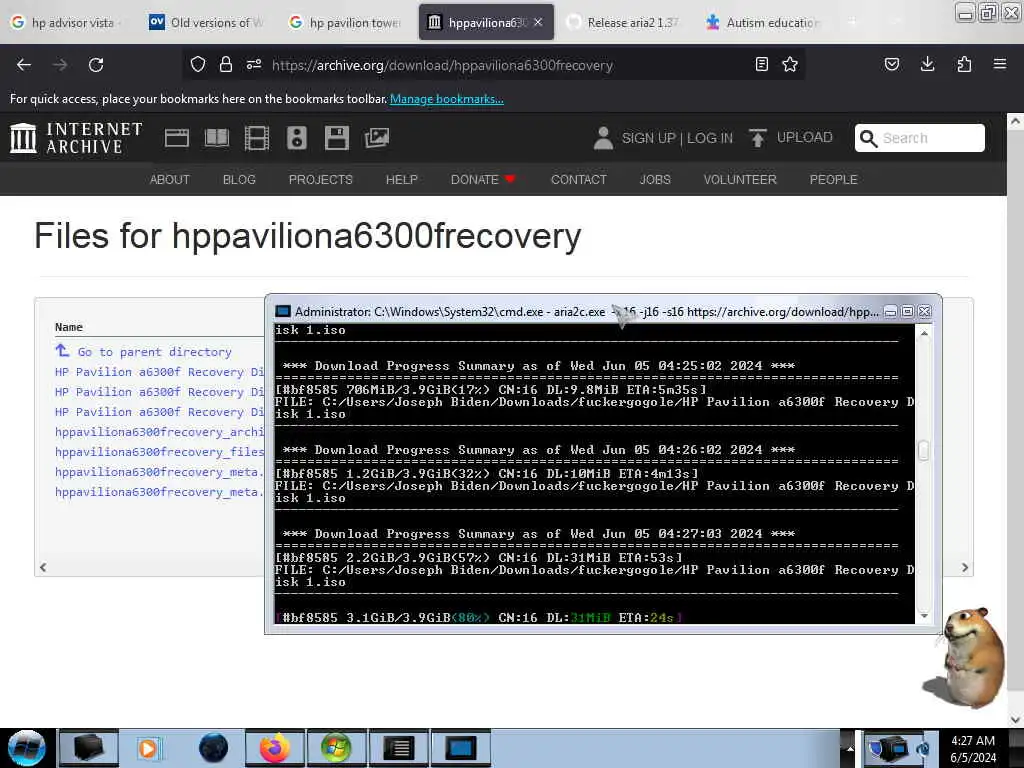Open the Texts book icon
Image resolution: width=1024 pixels, height=768 pixels.
pos(217,138)
